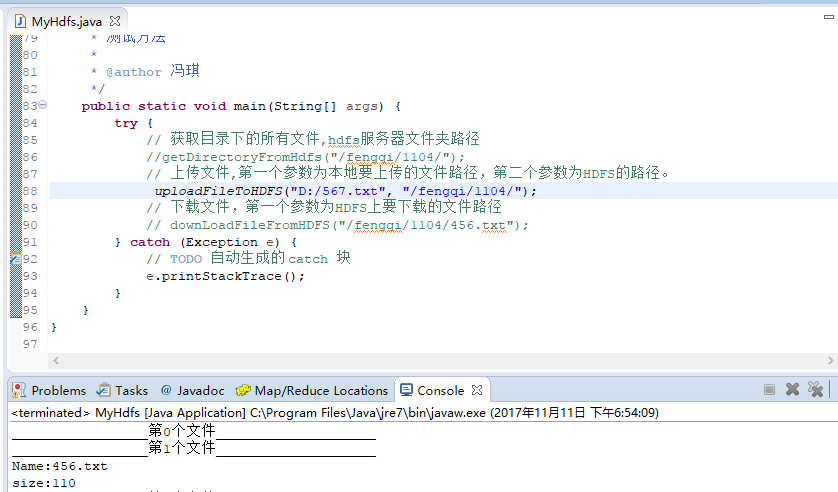The image size is (838, 492).
Task: Click line number 97 in the gutter
Action: click(30, 344)
